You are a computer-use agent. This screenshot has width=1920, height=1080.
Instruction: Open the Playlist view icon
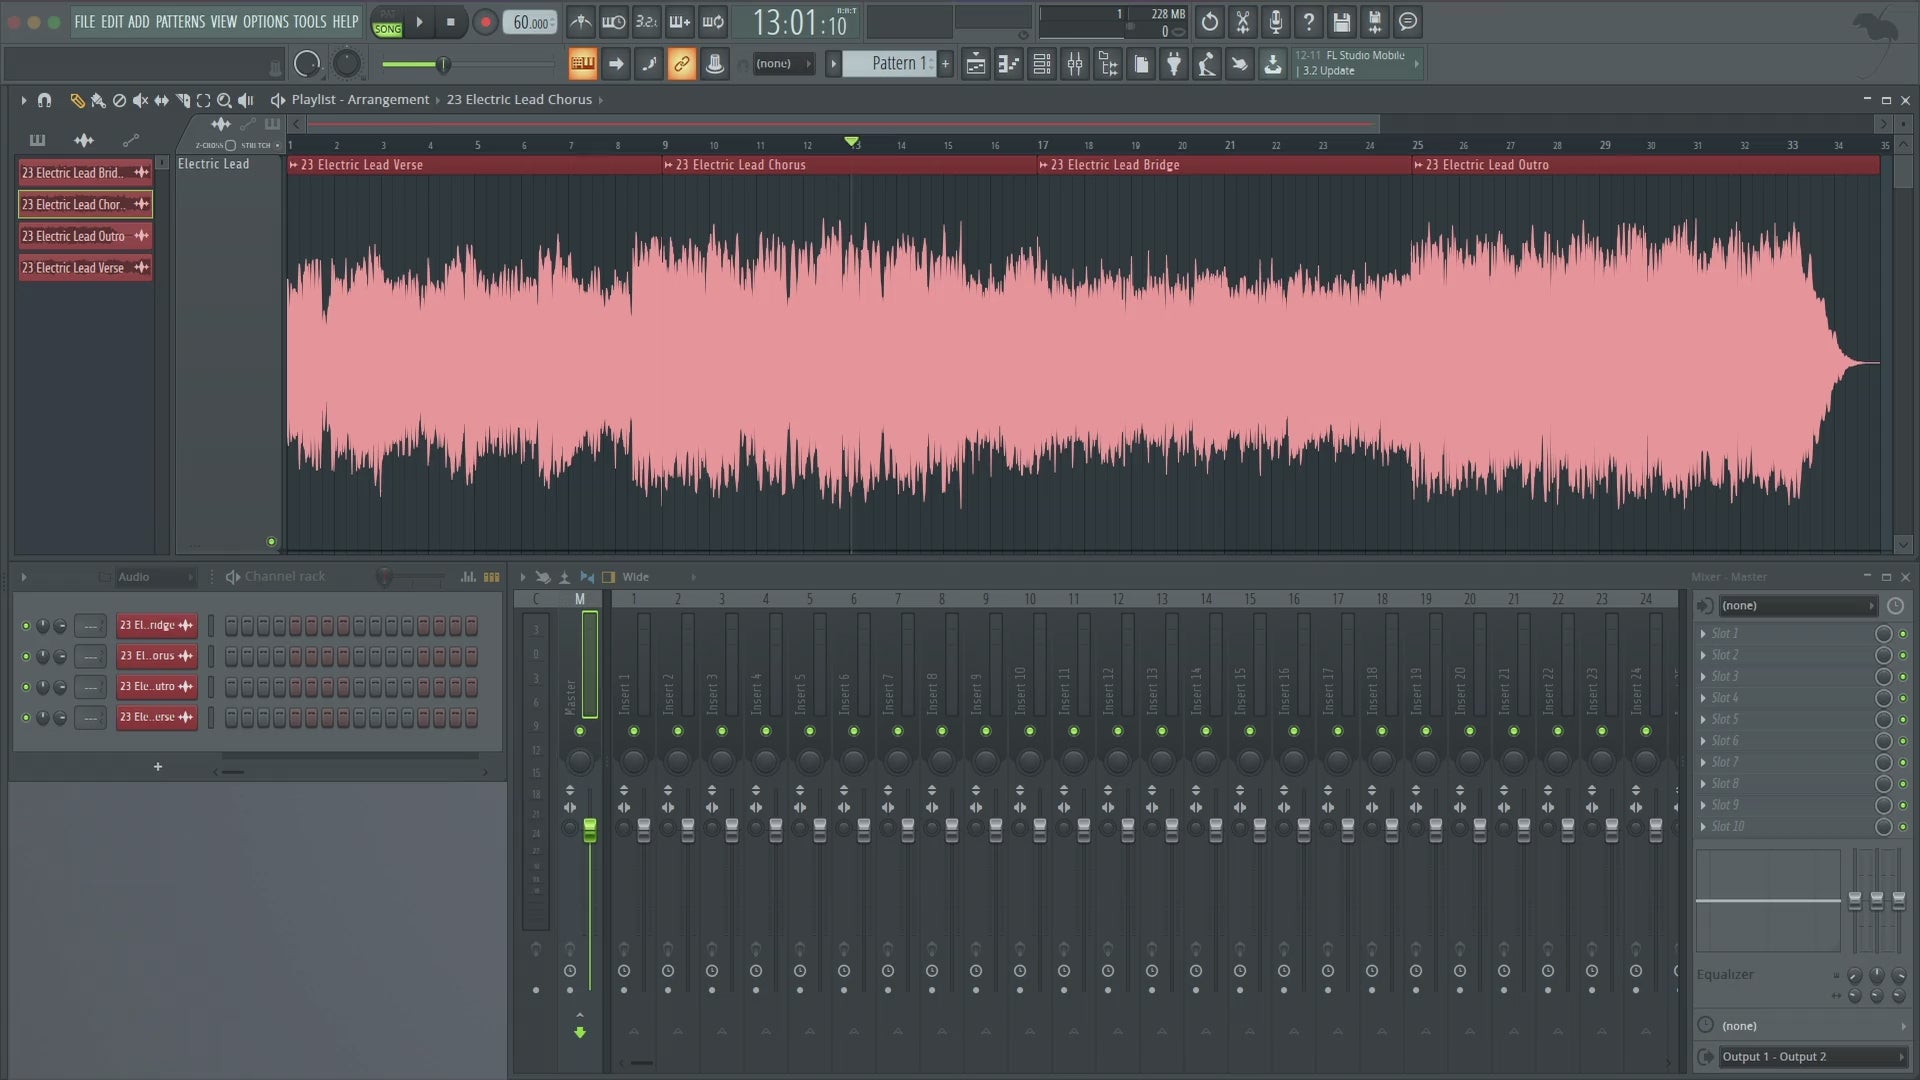(976, 64)
